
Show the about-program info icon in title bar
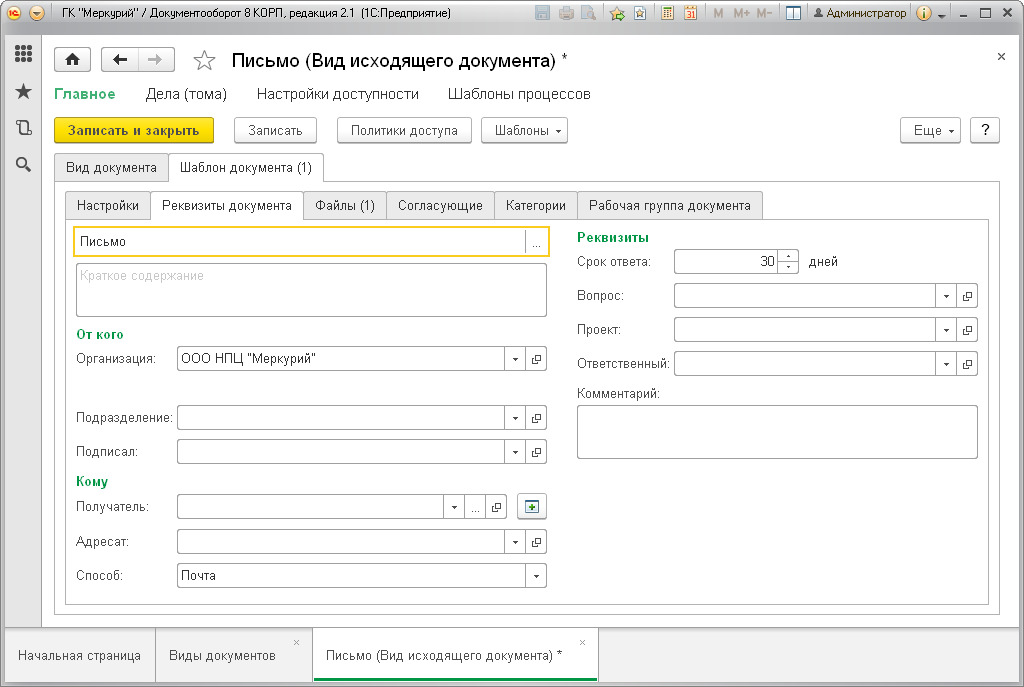click(x=923, y=13)
